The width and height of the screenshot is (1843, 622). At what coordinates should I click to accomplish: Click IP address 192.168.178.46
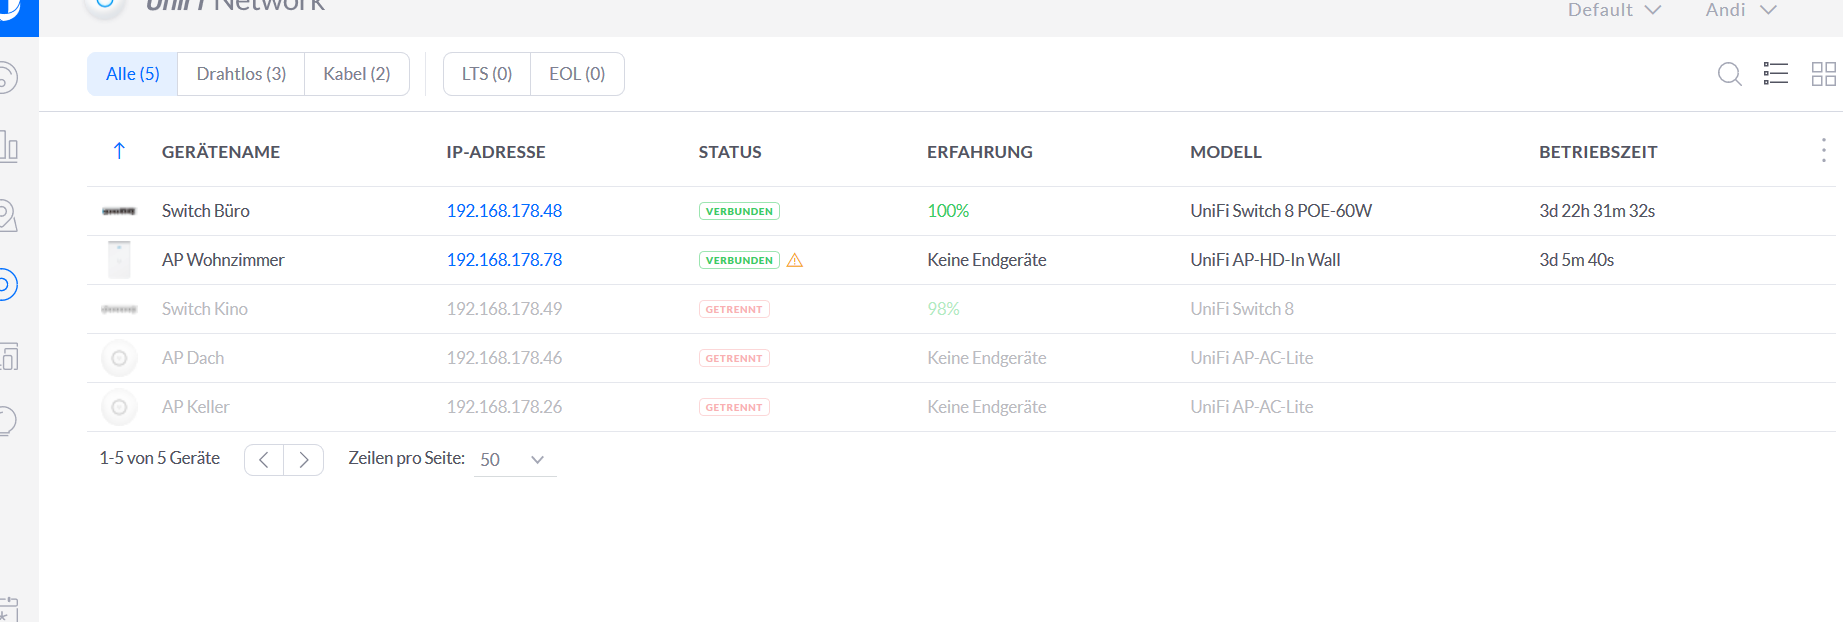click(x=504, y=358)
